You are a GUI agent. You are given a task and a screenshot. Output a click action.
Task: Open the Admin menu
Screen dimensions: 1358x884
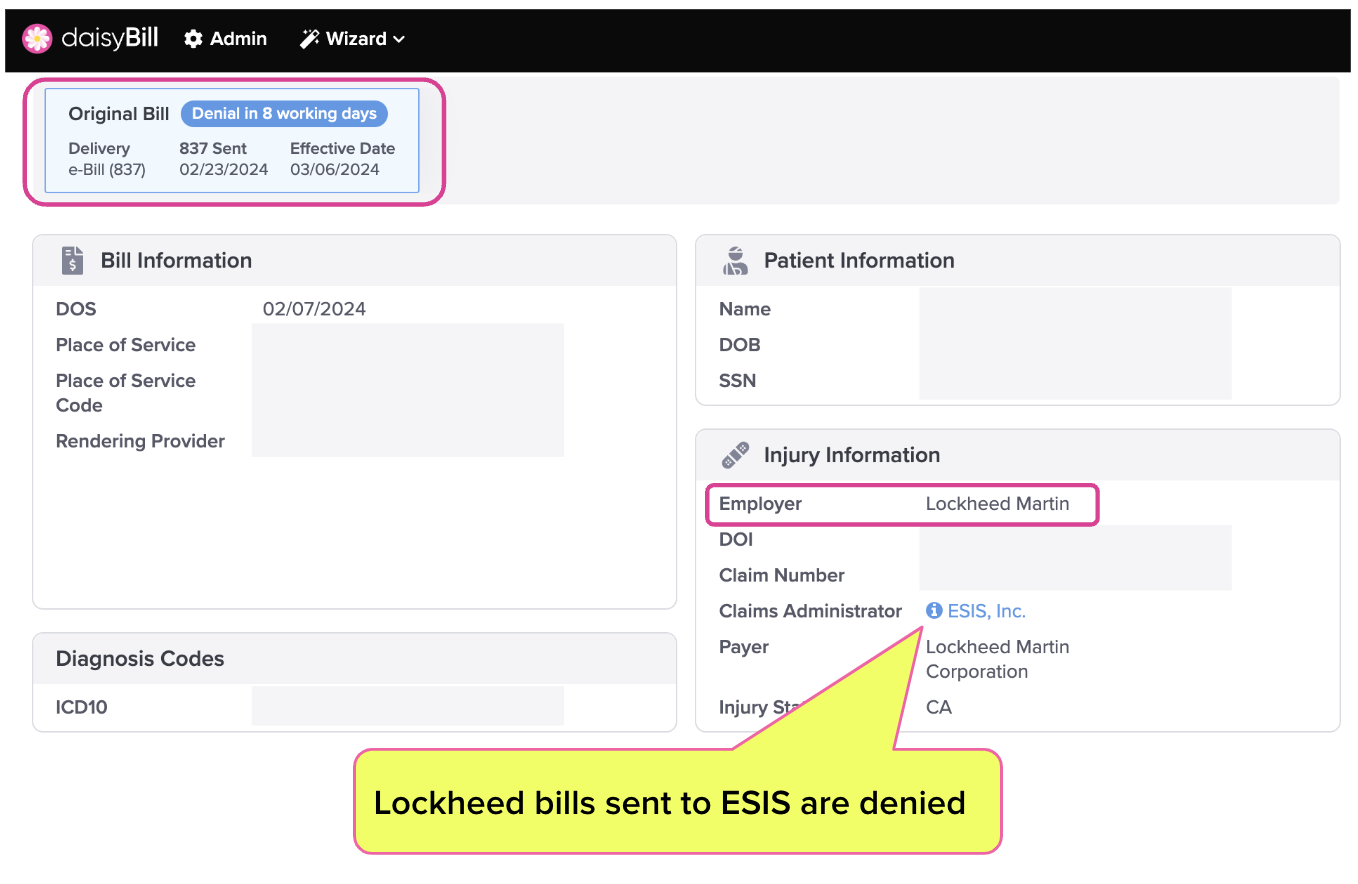226,39
